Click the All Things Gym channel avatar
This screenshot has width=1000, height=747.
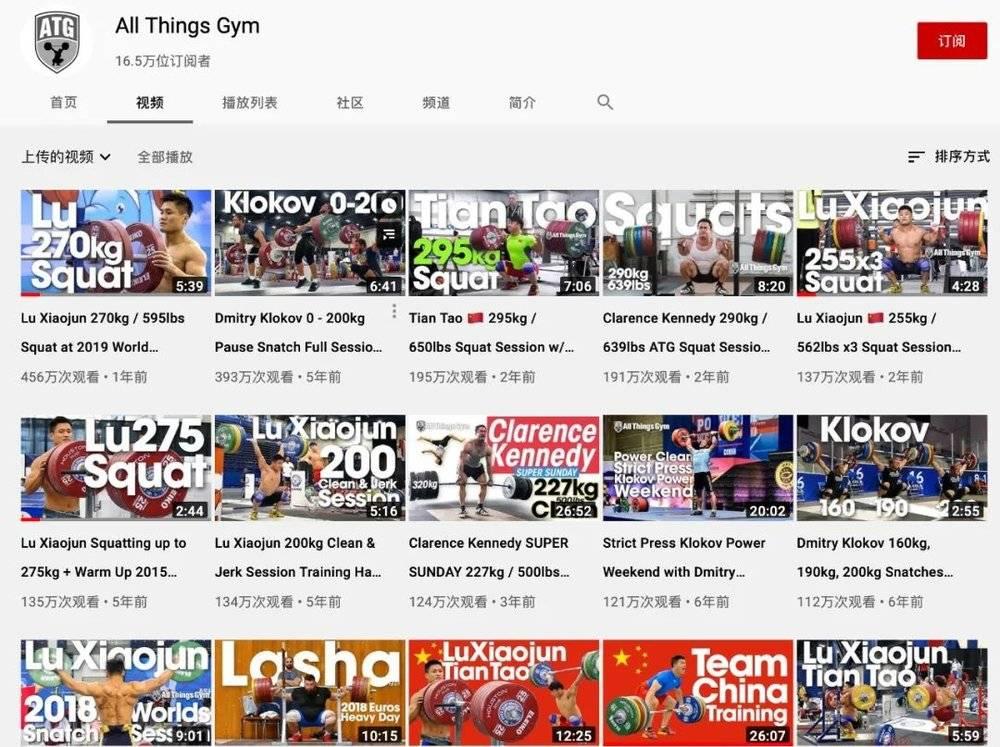tap(57, 40)
